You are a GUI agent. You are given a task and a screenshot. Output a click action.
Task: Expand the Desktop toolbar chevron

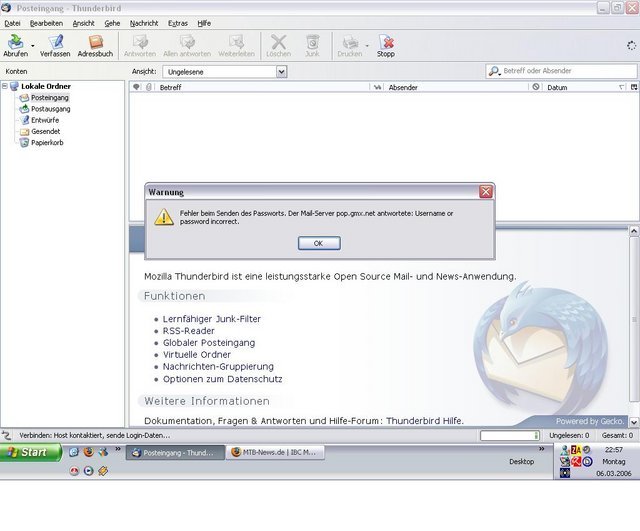(542, 449)
